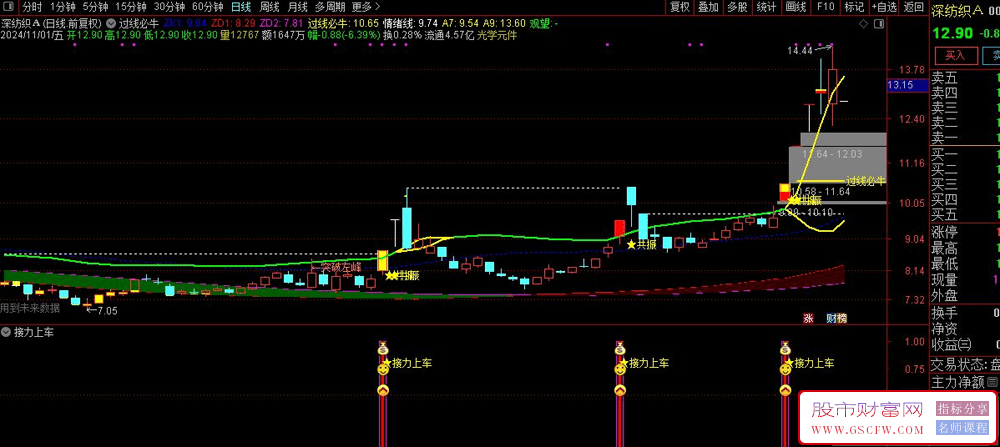This screenshot has width=1000, height=447.
Task: Click the 用到未来数据 warning text
Action: pos(30,308)
